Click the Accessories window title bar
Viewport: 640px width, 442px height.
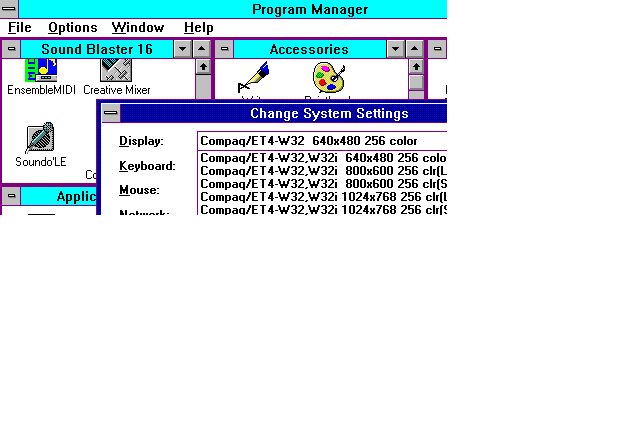(309, 49)
